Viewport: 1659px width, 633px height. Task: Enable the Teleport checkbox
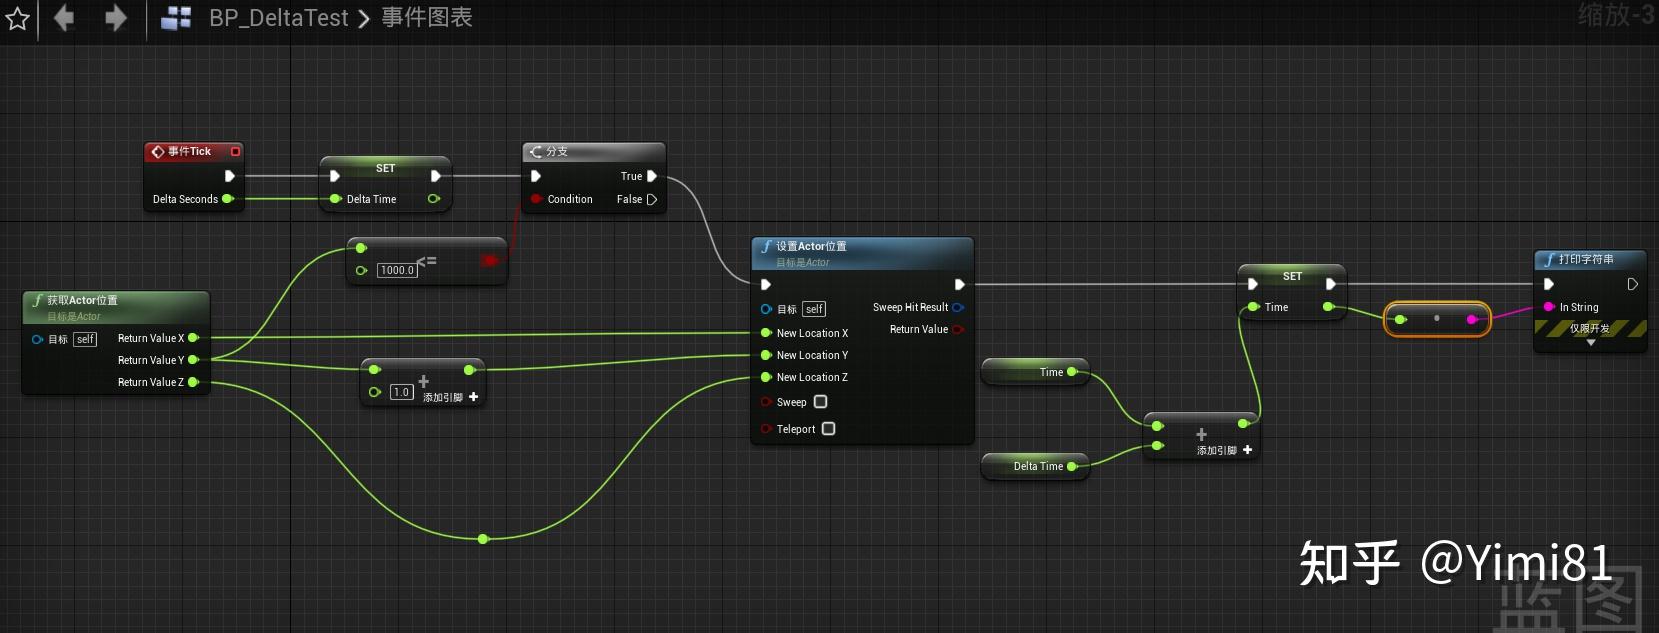(829, 429)
